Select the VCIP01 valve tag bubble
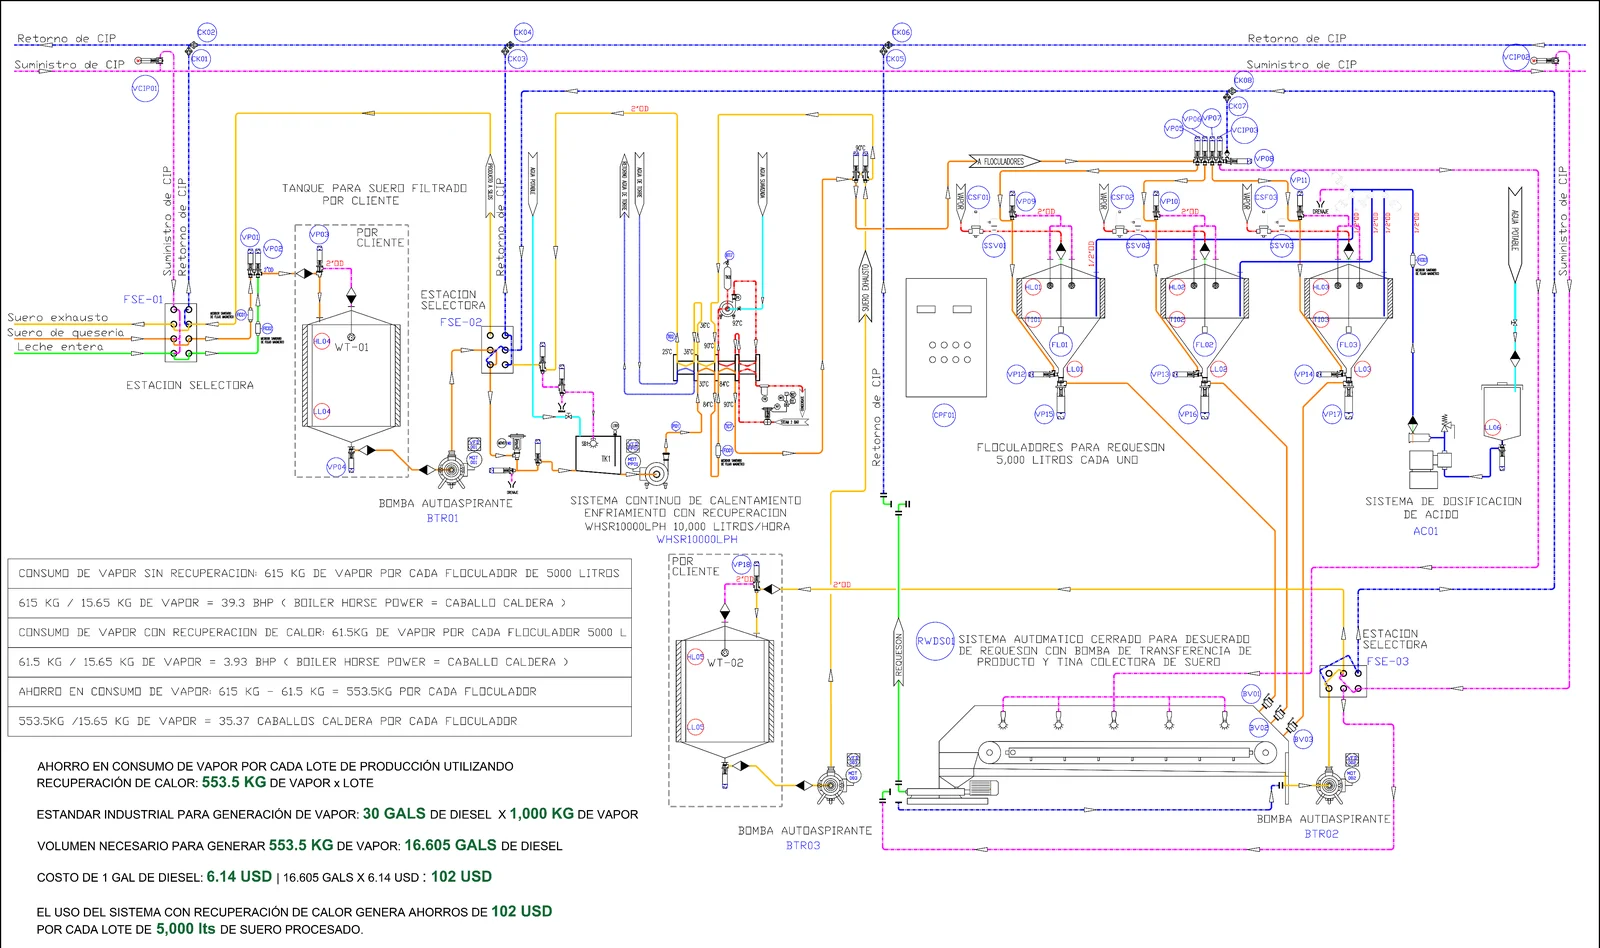Image resolution: width=1600 pixels, height=948 pixels. click(x=145, y=88)
